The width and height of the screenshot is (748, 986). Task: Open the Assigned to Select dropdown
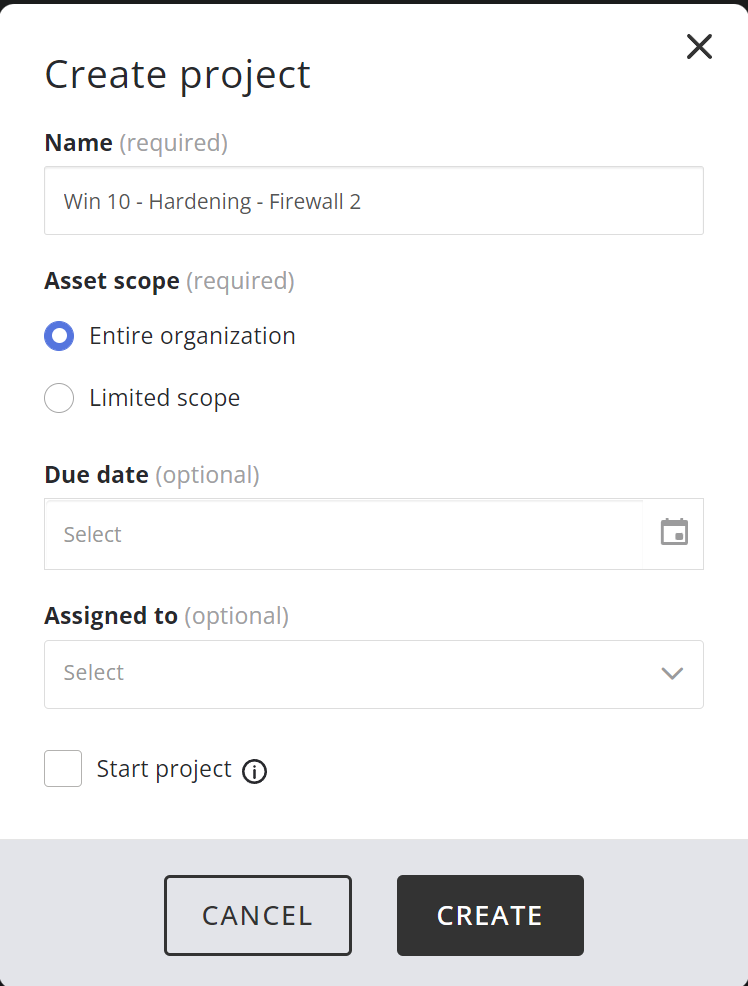[x=350, y=674]
